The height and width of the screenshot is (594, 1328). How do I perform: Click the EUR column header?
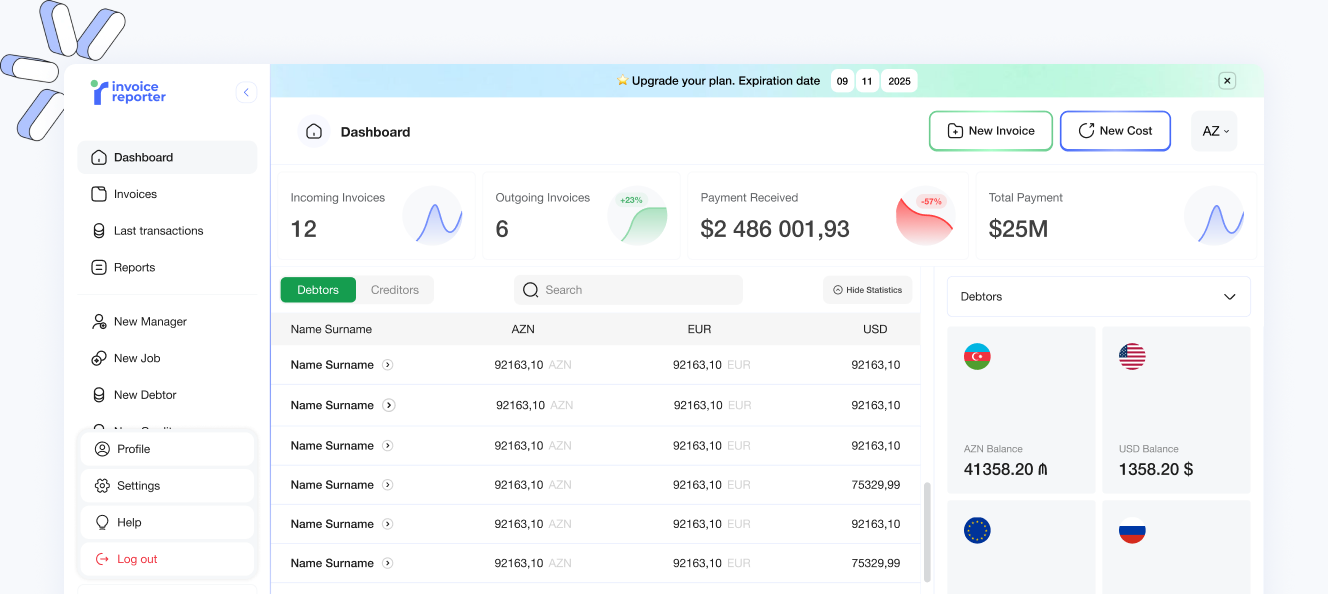point(699,329)
